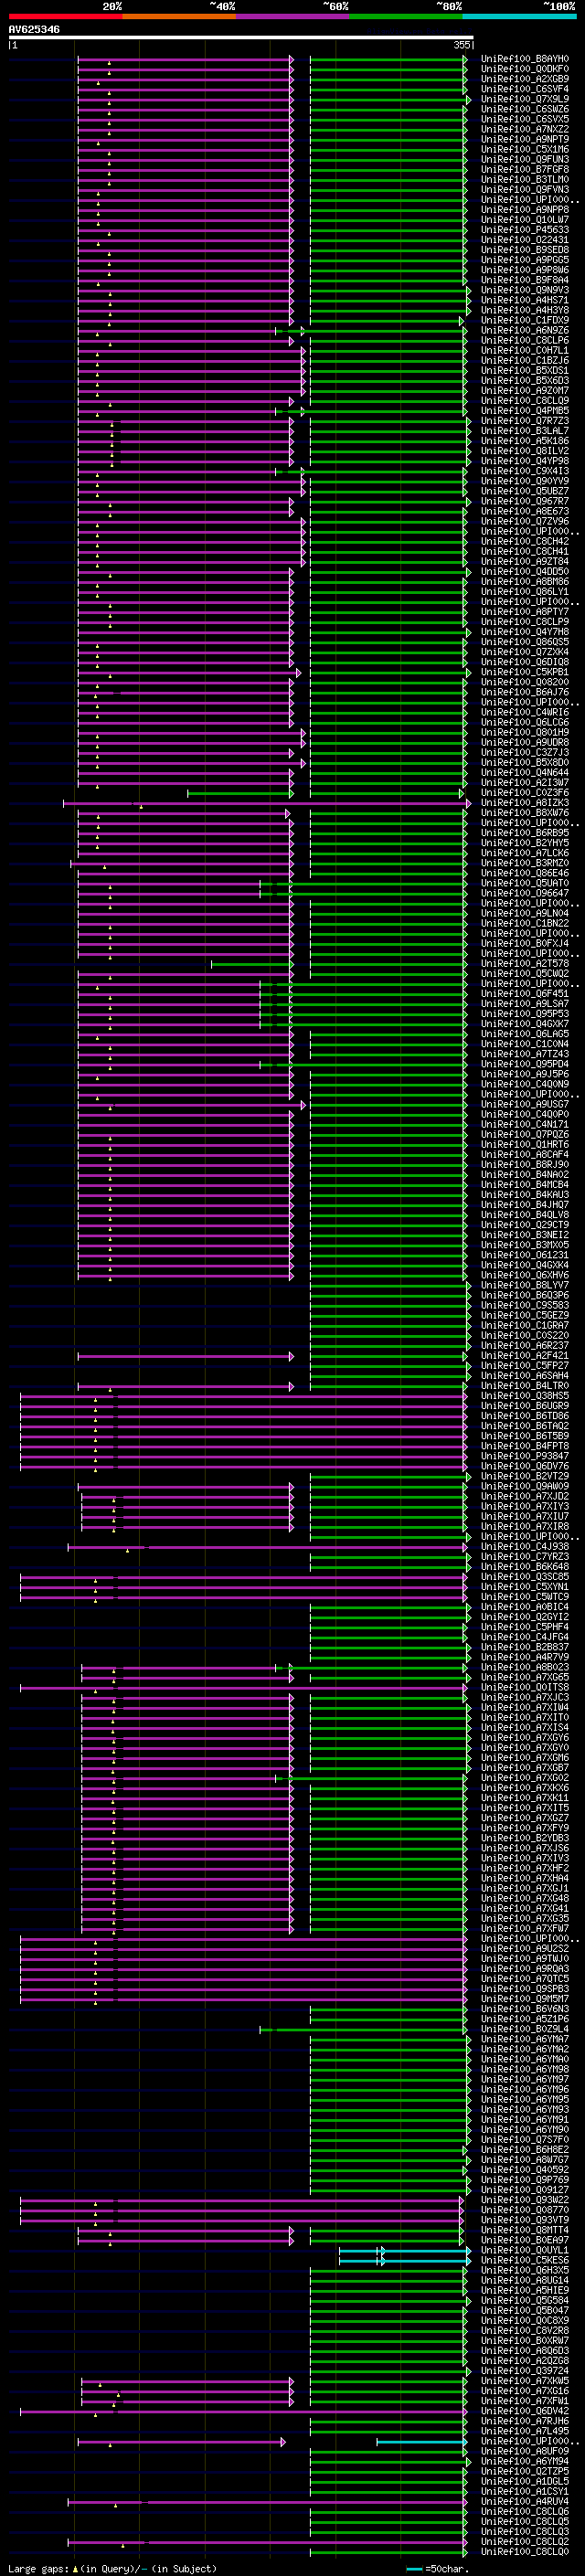Click the purple ~60% identity legend band
The width and height of the screenshot is (585, 2576).
(292, 16)
